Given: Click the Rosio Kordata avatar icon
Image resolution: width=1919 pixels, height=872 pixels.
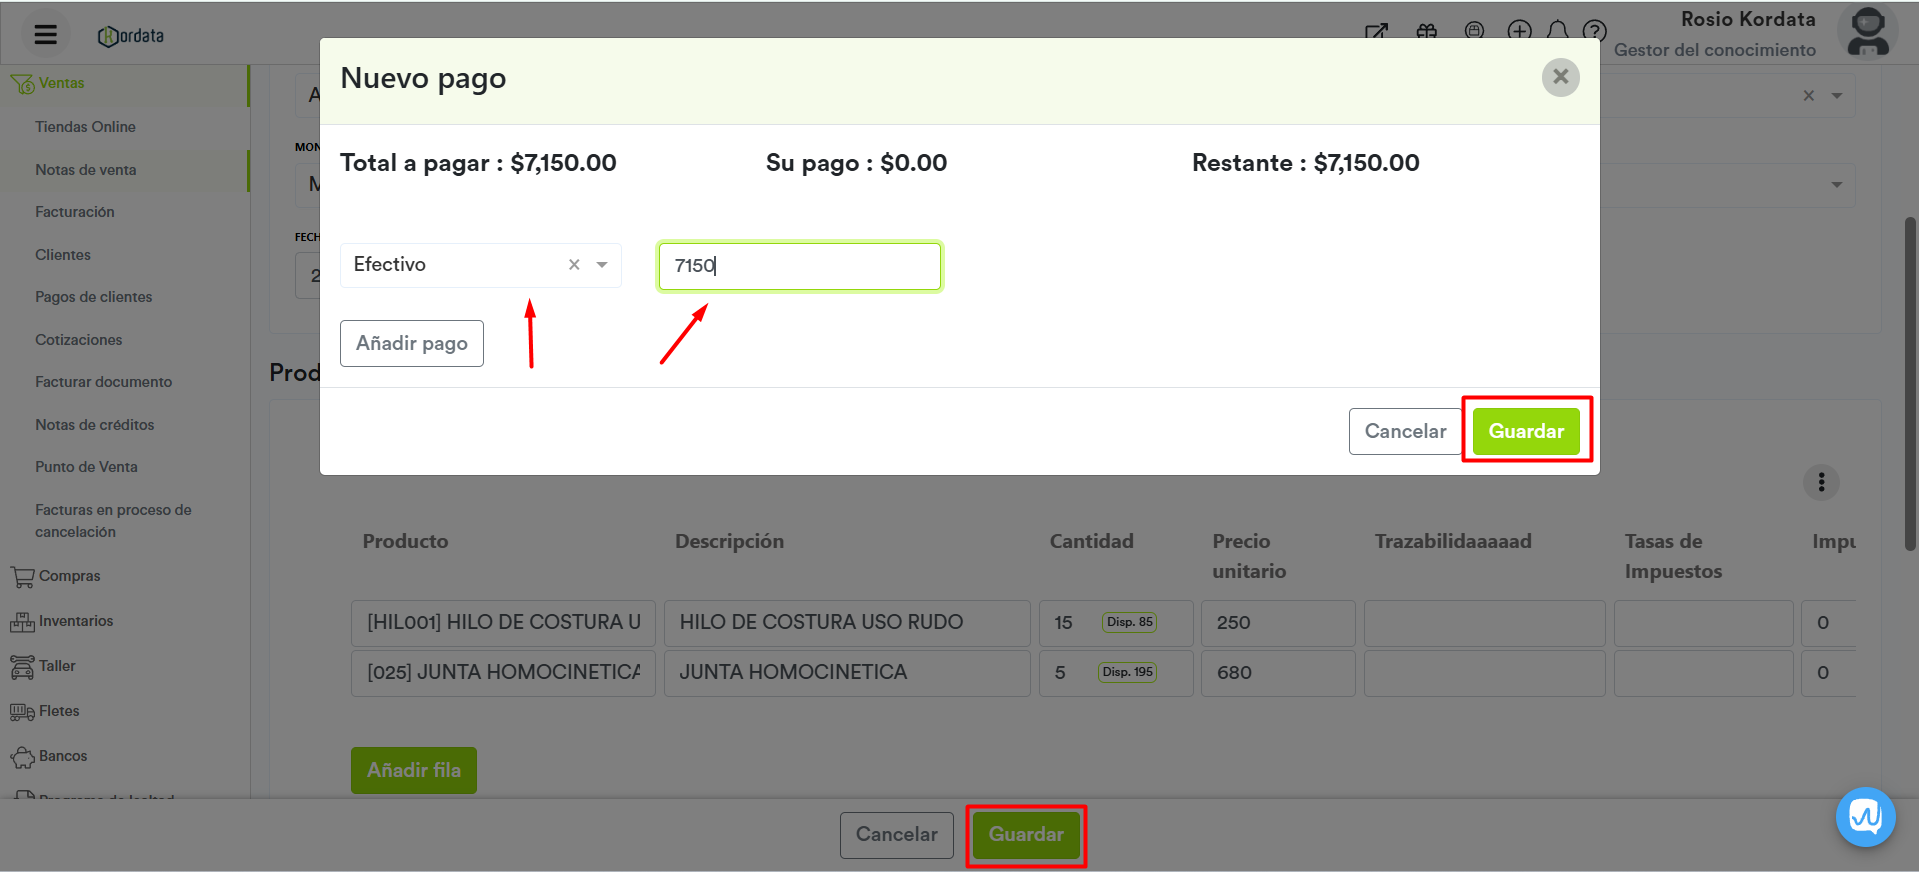Looking at the screenshot, I should pos(1867,33).
